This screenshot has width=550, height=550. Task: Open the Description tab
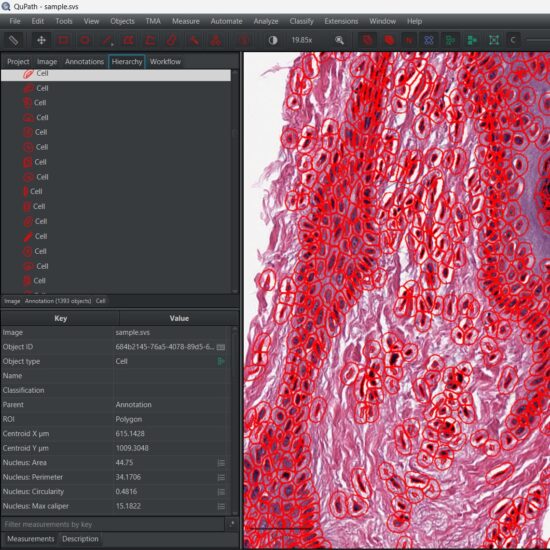point(80,539)
